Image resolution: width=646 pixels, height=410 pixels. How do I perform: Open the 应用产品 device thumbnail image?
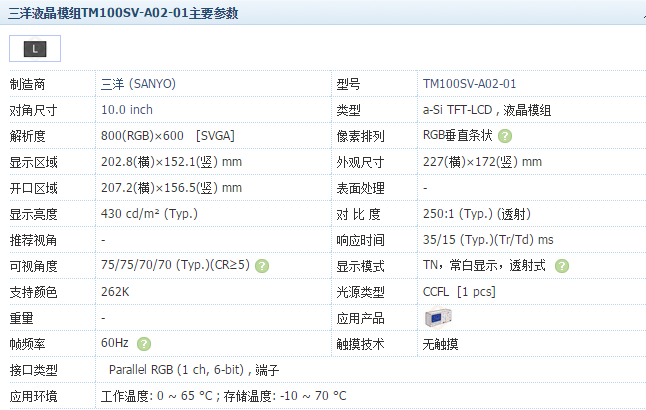(439, 318)
